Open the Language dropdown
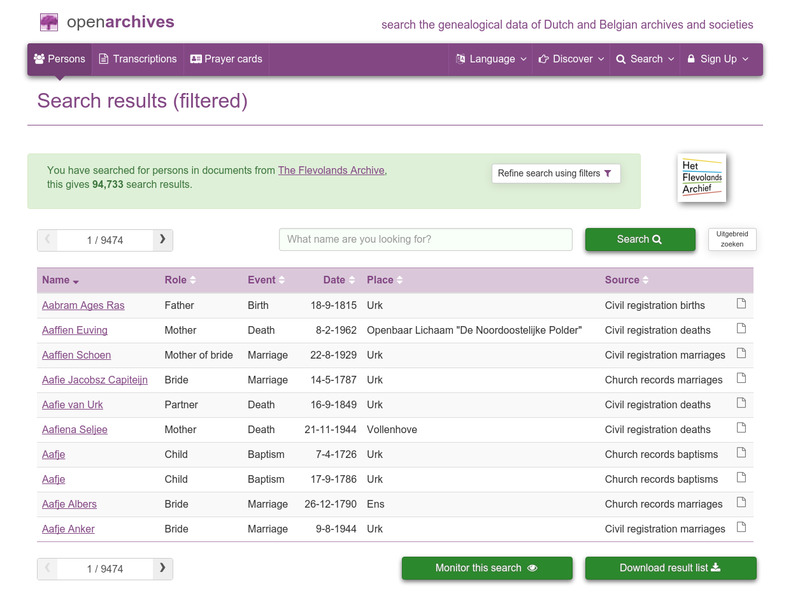The width and height of the screenshot is (800, 600). coord(490,59)
